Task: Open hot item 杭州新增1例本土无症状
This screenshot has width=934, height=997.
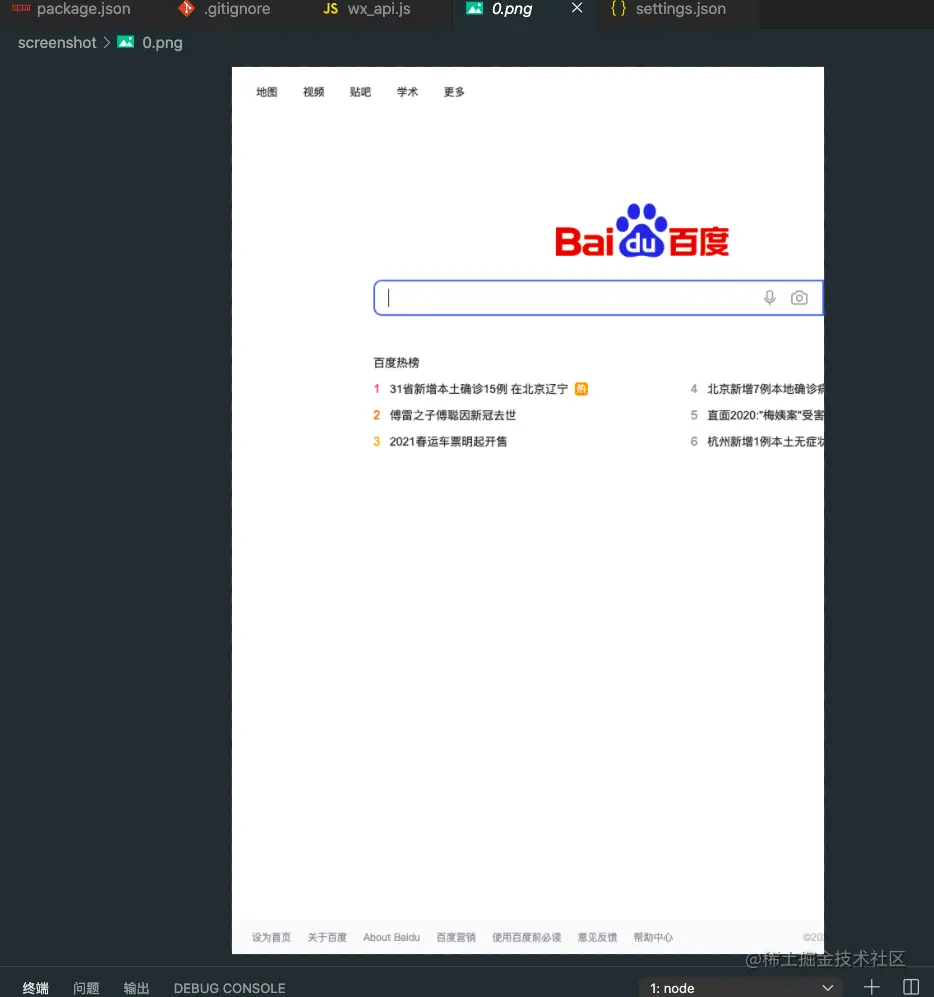Action: pyautogui.click(x=765, y=441)
